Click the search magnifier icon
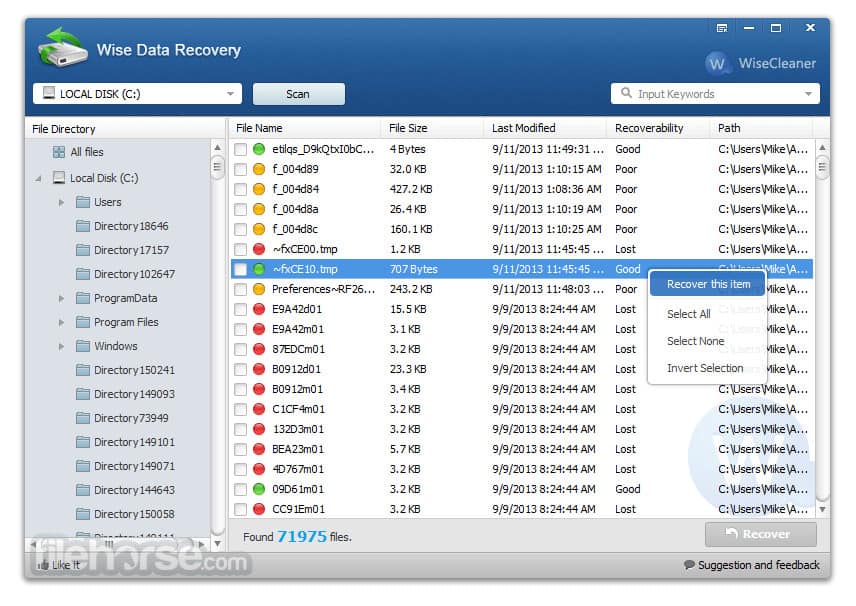856x606 pixels. coord(626,93)
